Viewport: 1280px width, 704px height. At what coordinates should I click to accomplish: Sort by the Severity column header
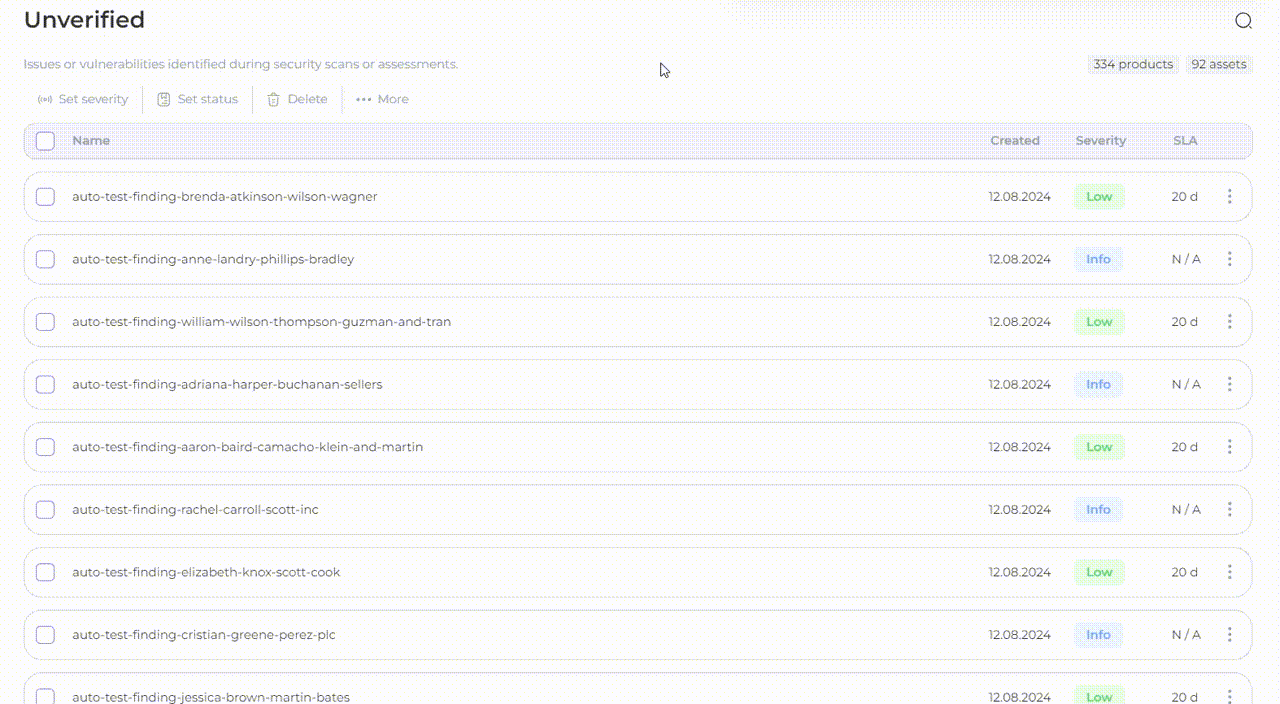[x=1100, y=141]
